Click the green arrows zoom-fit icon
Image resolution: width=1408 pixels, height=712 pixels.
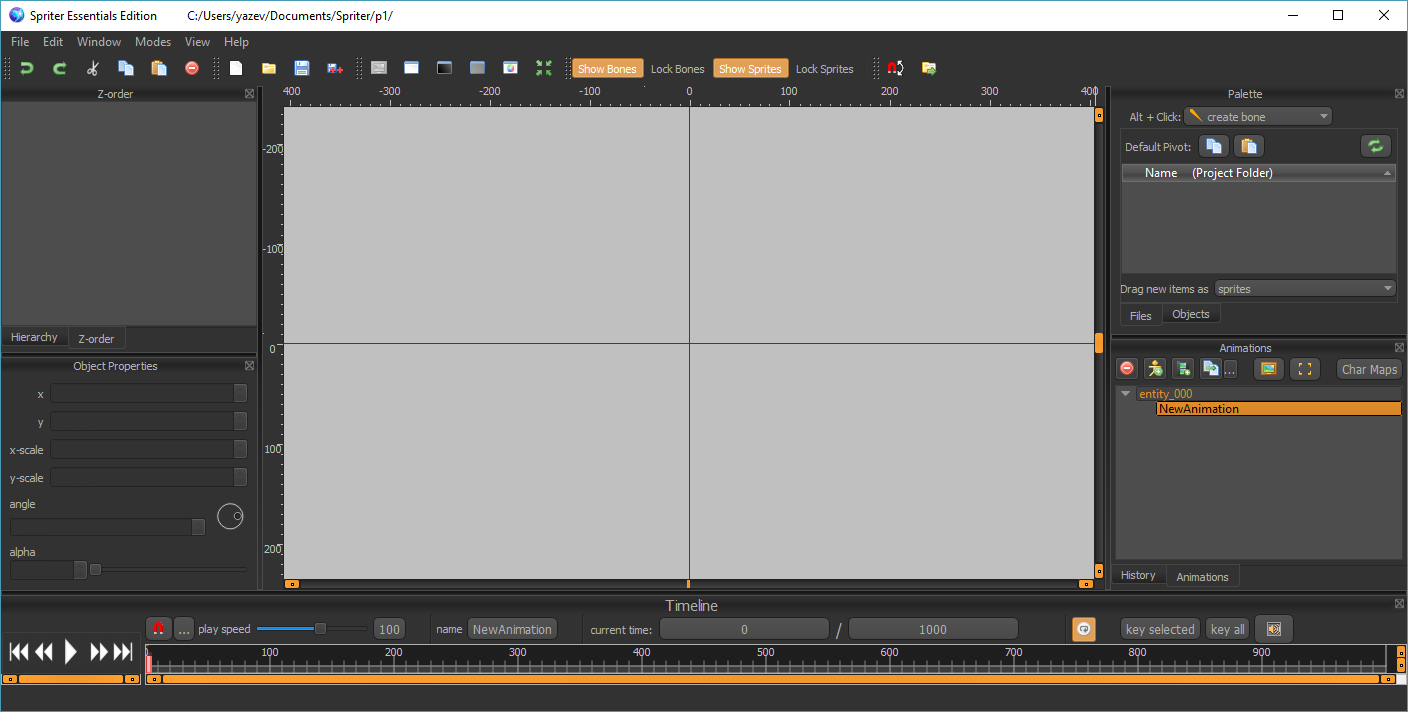click(543, 68)
